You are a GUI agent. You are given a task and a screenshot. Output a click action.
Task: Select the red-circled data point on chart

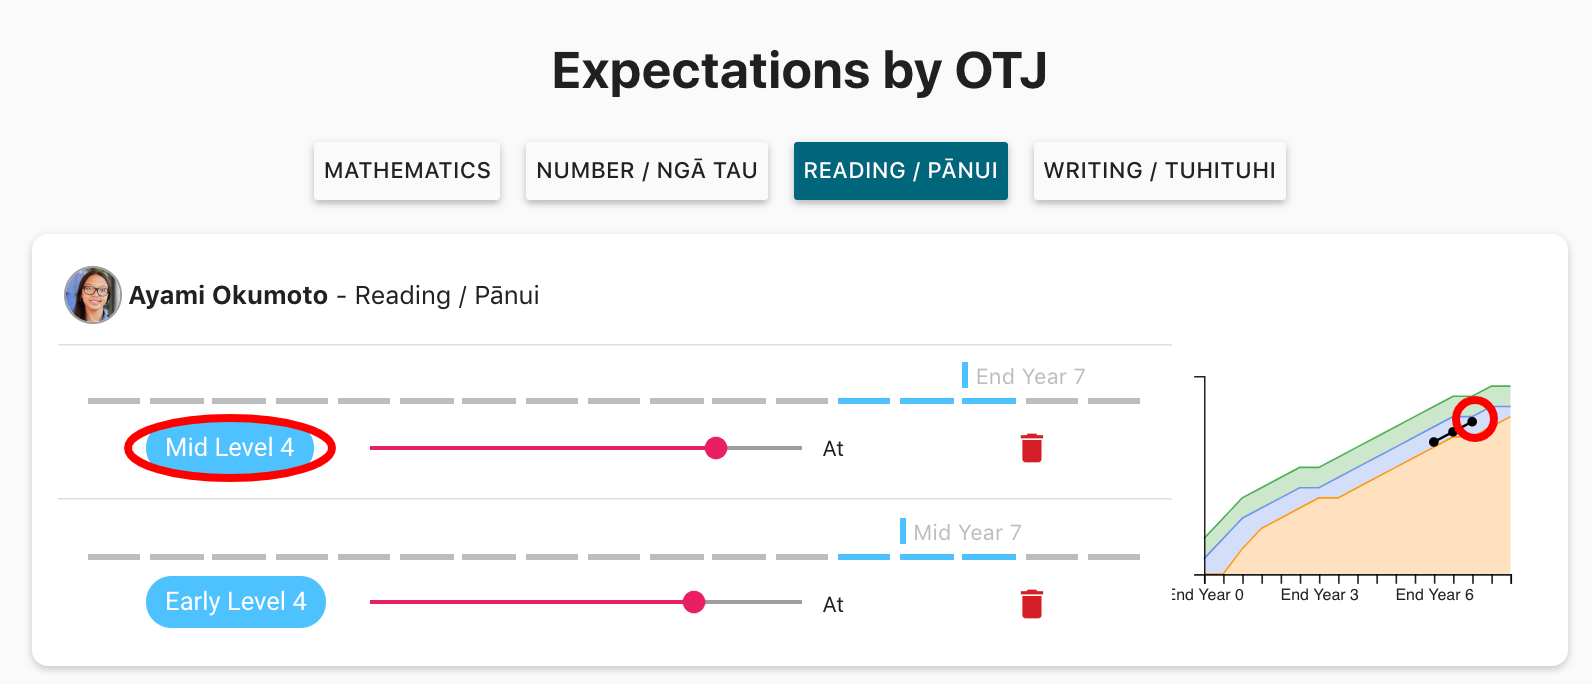click(1472, 421)
